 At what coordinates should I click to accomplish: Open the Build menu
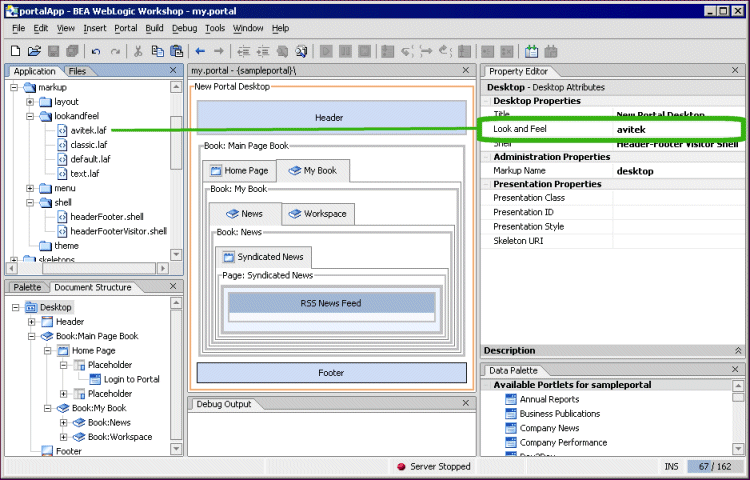[154, 28]
